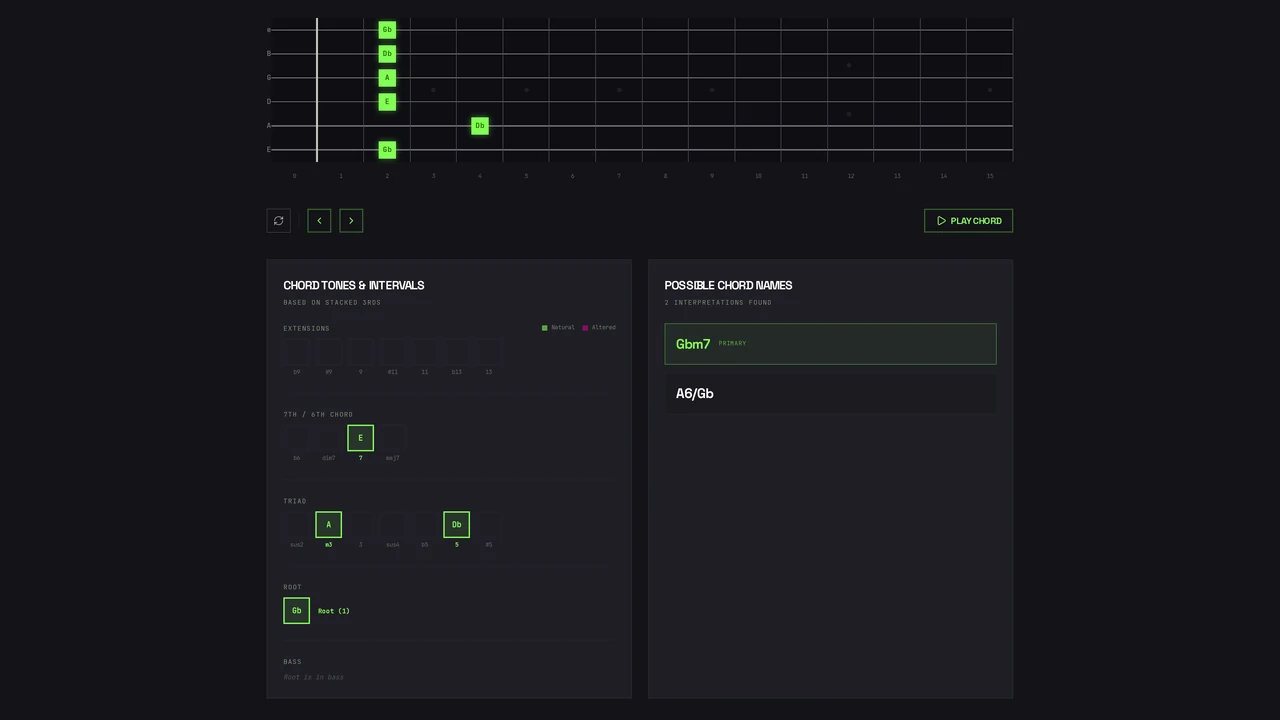Screen dimensions: 1280x720
Task: Click the empty 13 extension box
Action: 489,352
